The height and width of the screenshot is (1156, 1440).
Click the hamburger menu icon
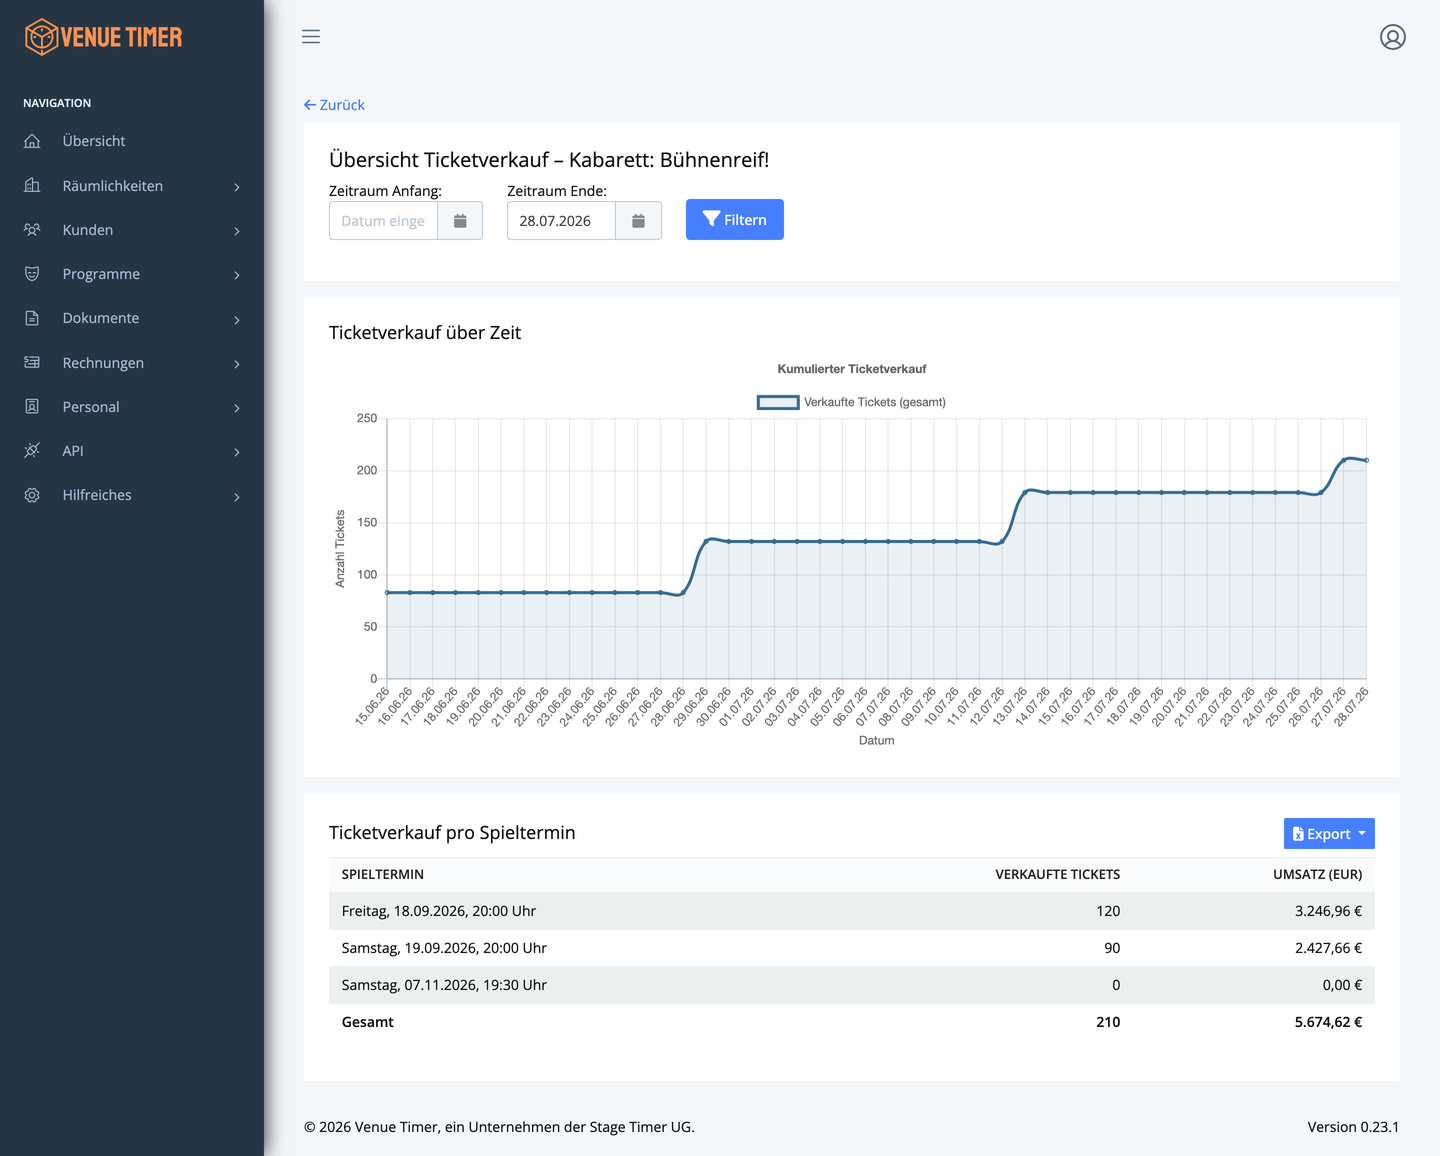[x=311, y=37]
